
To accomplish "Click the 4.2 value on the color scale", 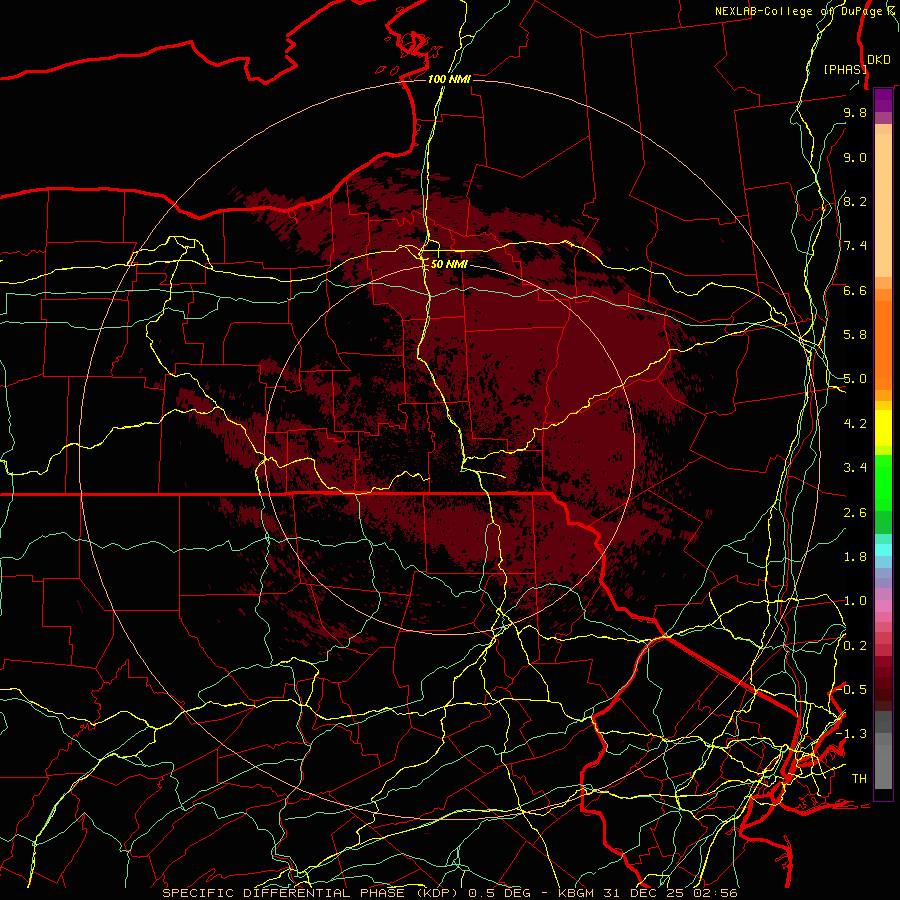I will [x=855, y=424].
